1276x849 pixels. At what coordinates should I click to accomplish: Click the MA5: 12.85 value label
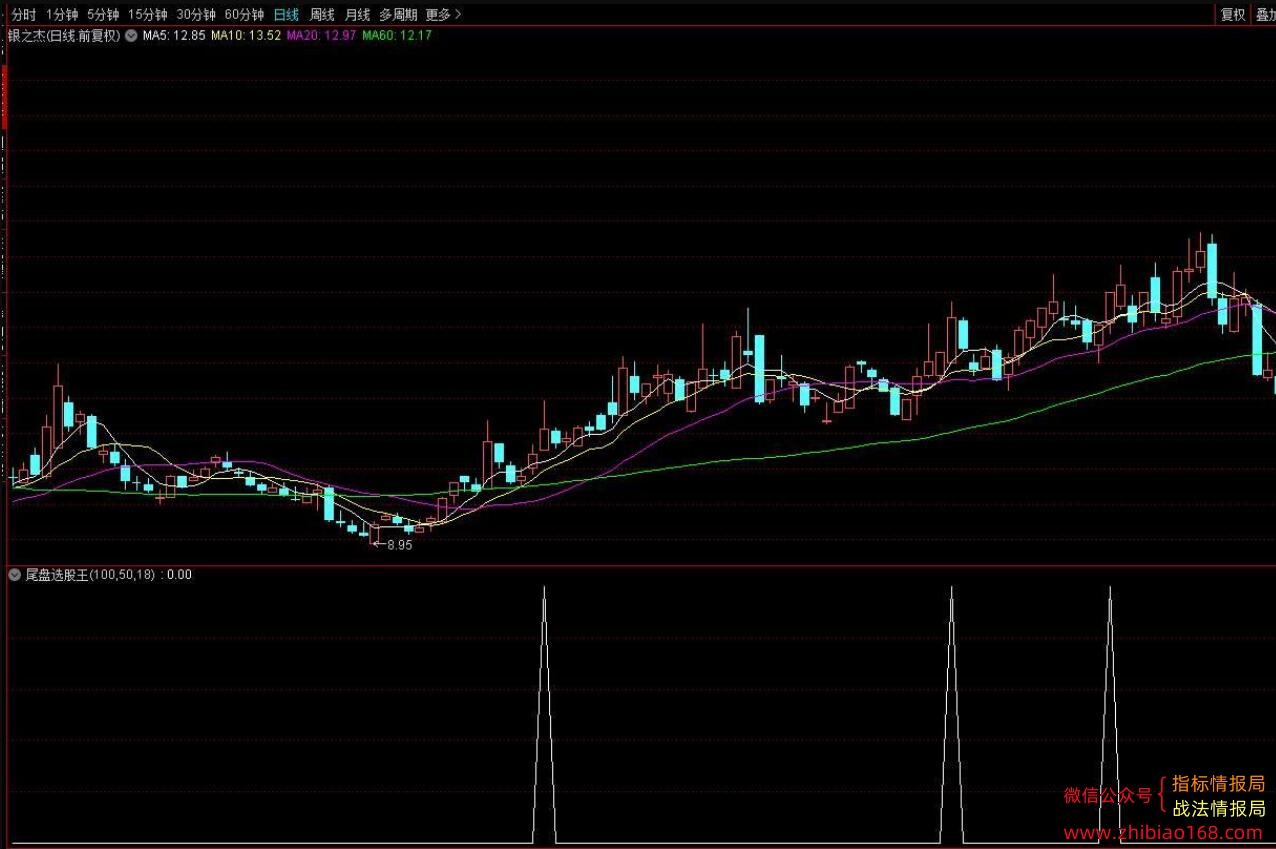point(174,36)
